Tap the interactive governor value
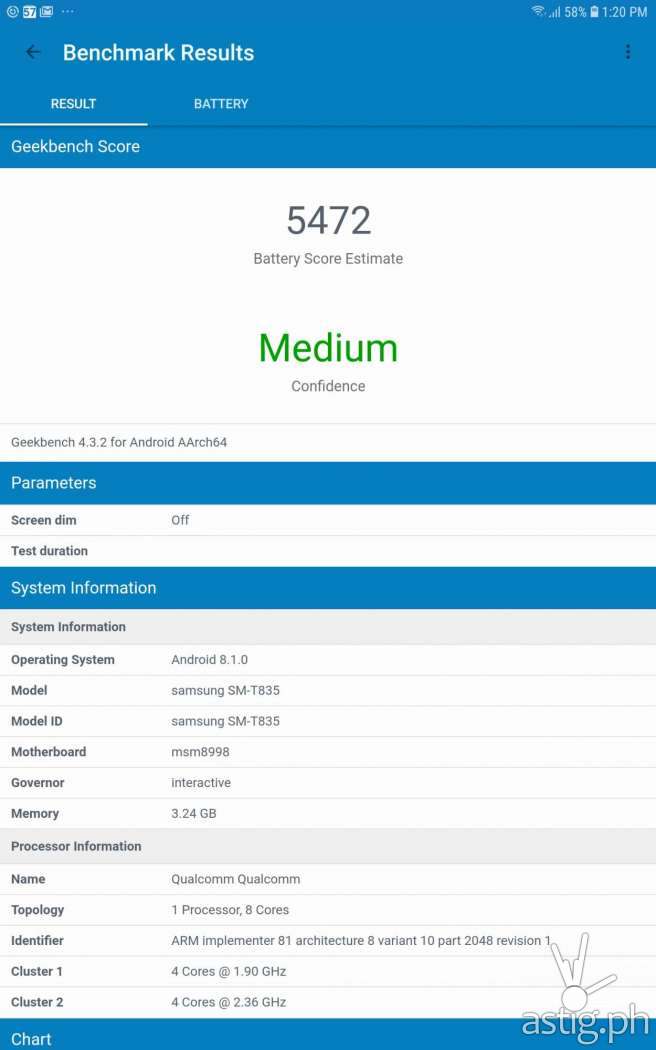Screen dimensions: 656x1050 (201, 783)
